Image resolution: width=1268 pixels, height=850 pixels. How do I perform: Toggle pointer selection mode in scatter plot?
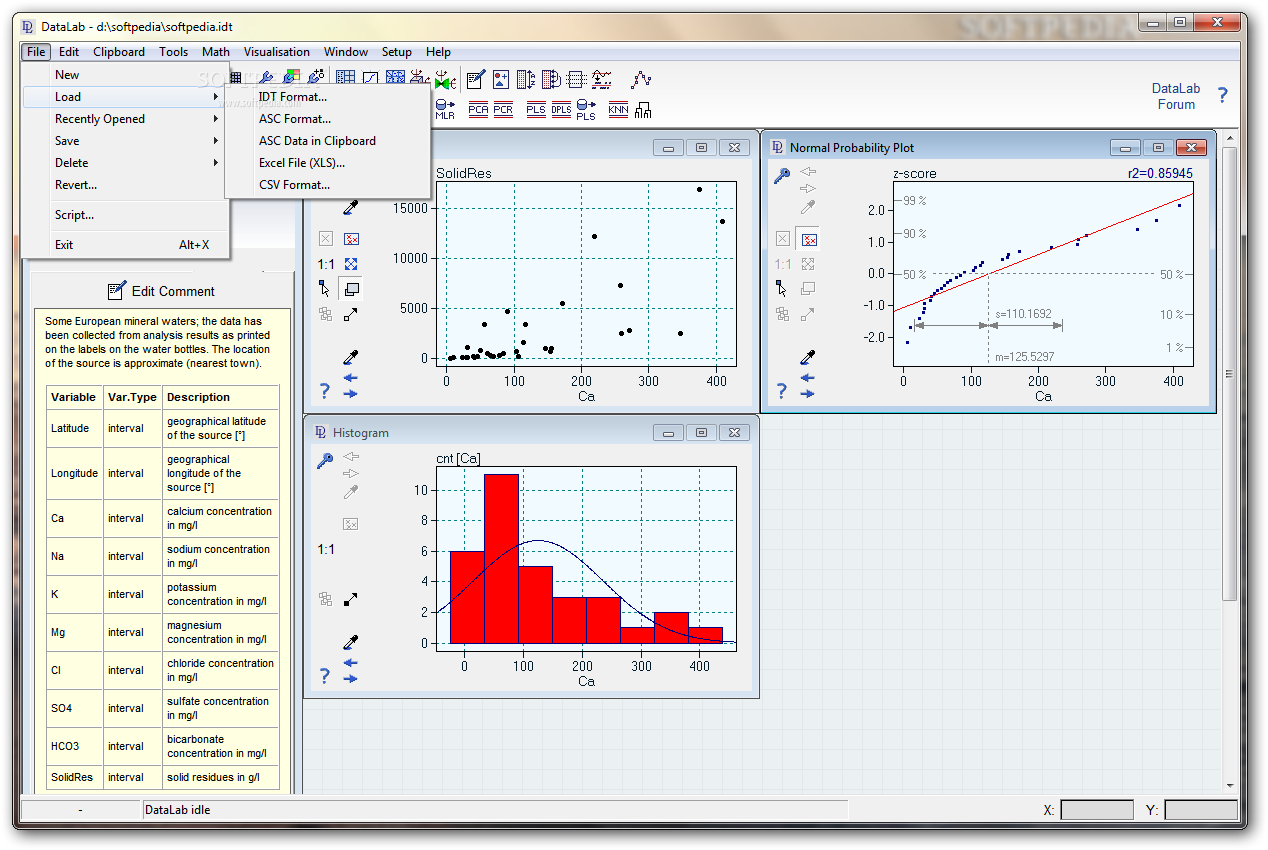click(325, 289)
